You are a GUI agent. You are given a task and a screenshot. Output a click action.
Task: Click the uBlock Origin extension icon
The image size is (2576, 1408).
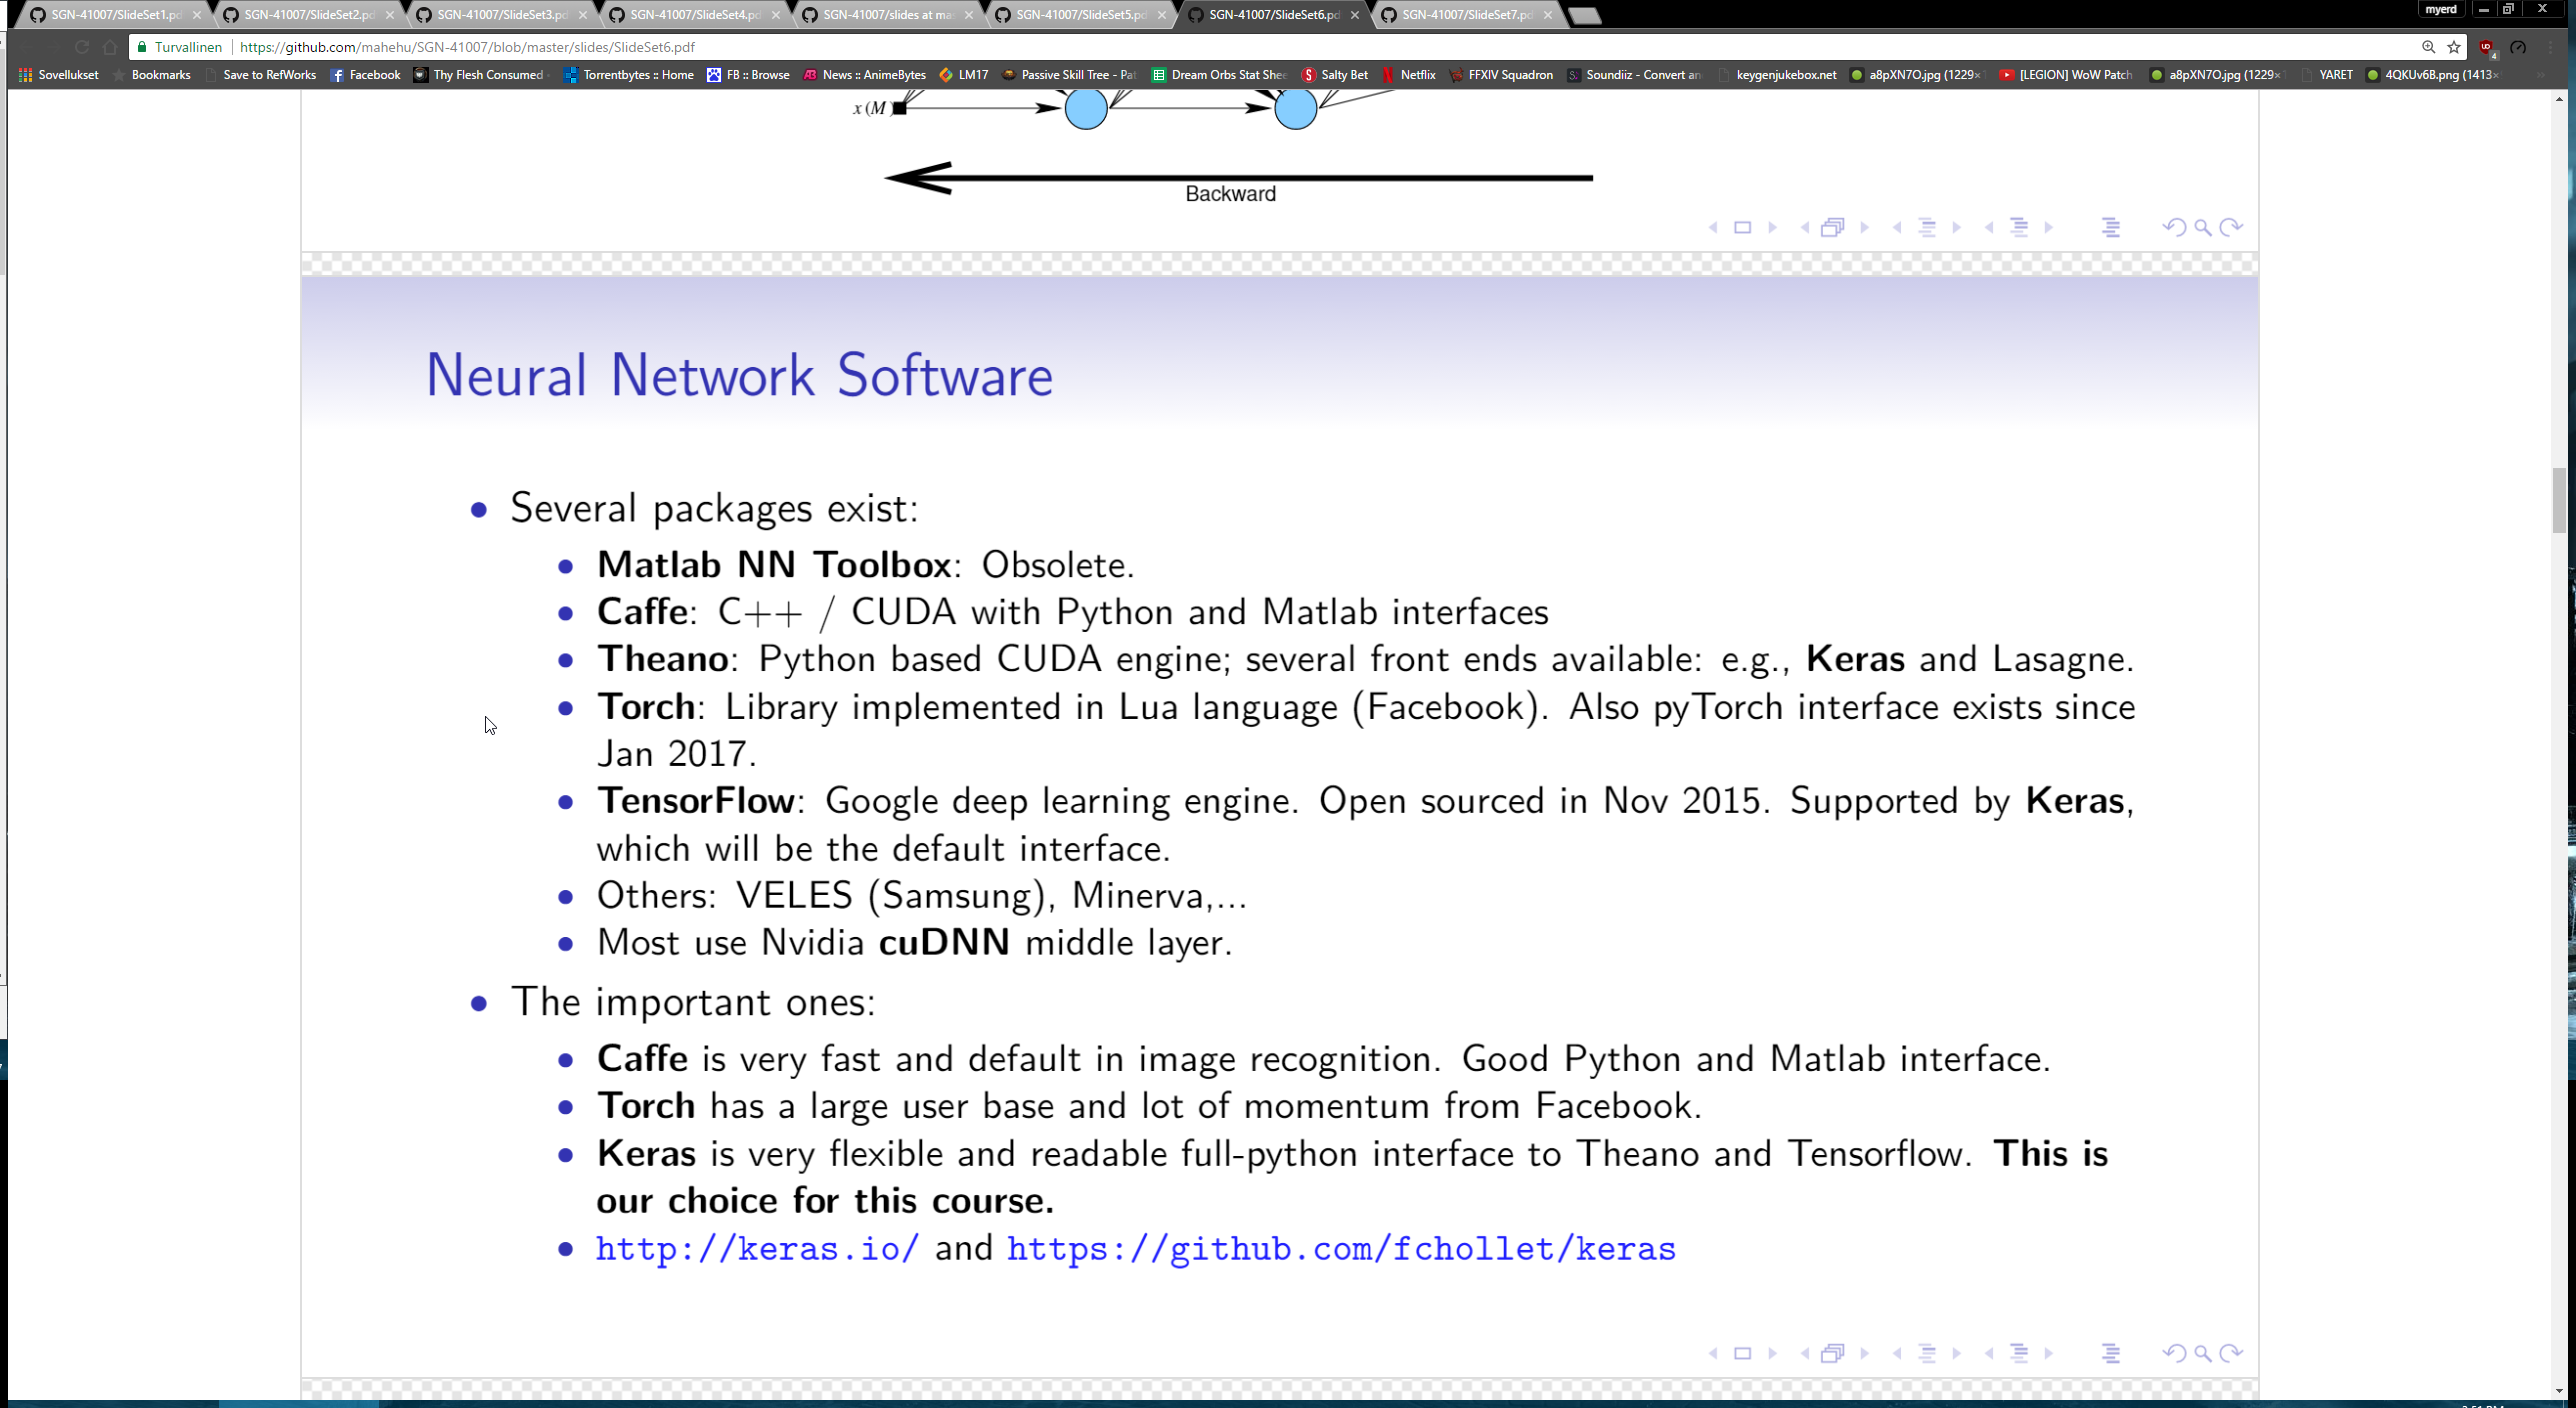coord(2486,47)
